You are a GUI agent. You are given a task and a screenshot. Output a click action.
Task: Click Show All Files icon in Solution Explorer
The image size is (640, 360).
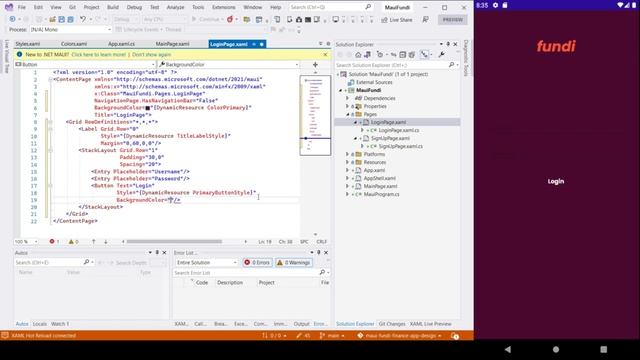point(411,55)
